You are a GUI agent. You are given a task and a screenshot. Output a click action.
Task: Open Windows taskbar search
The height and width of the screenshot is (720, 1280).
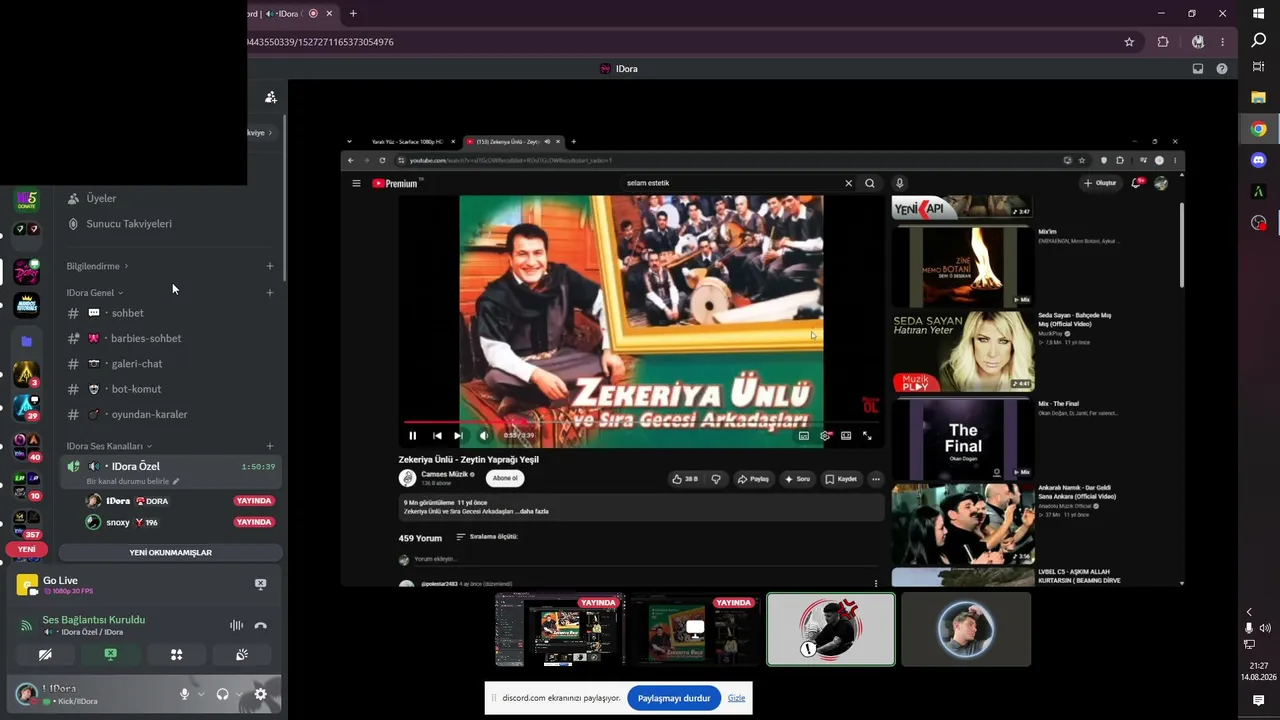pyautogui.click(x=1258, y=40)
